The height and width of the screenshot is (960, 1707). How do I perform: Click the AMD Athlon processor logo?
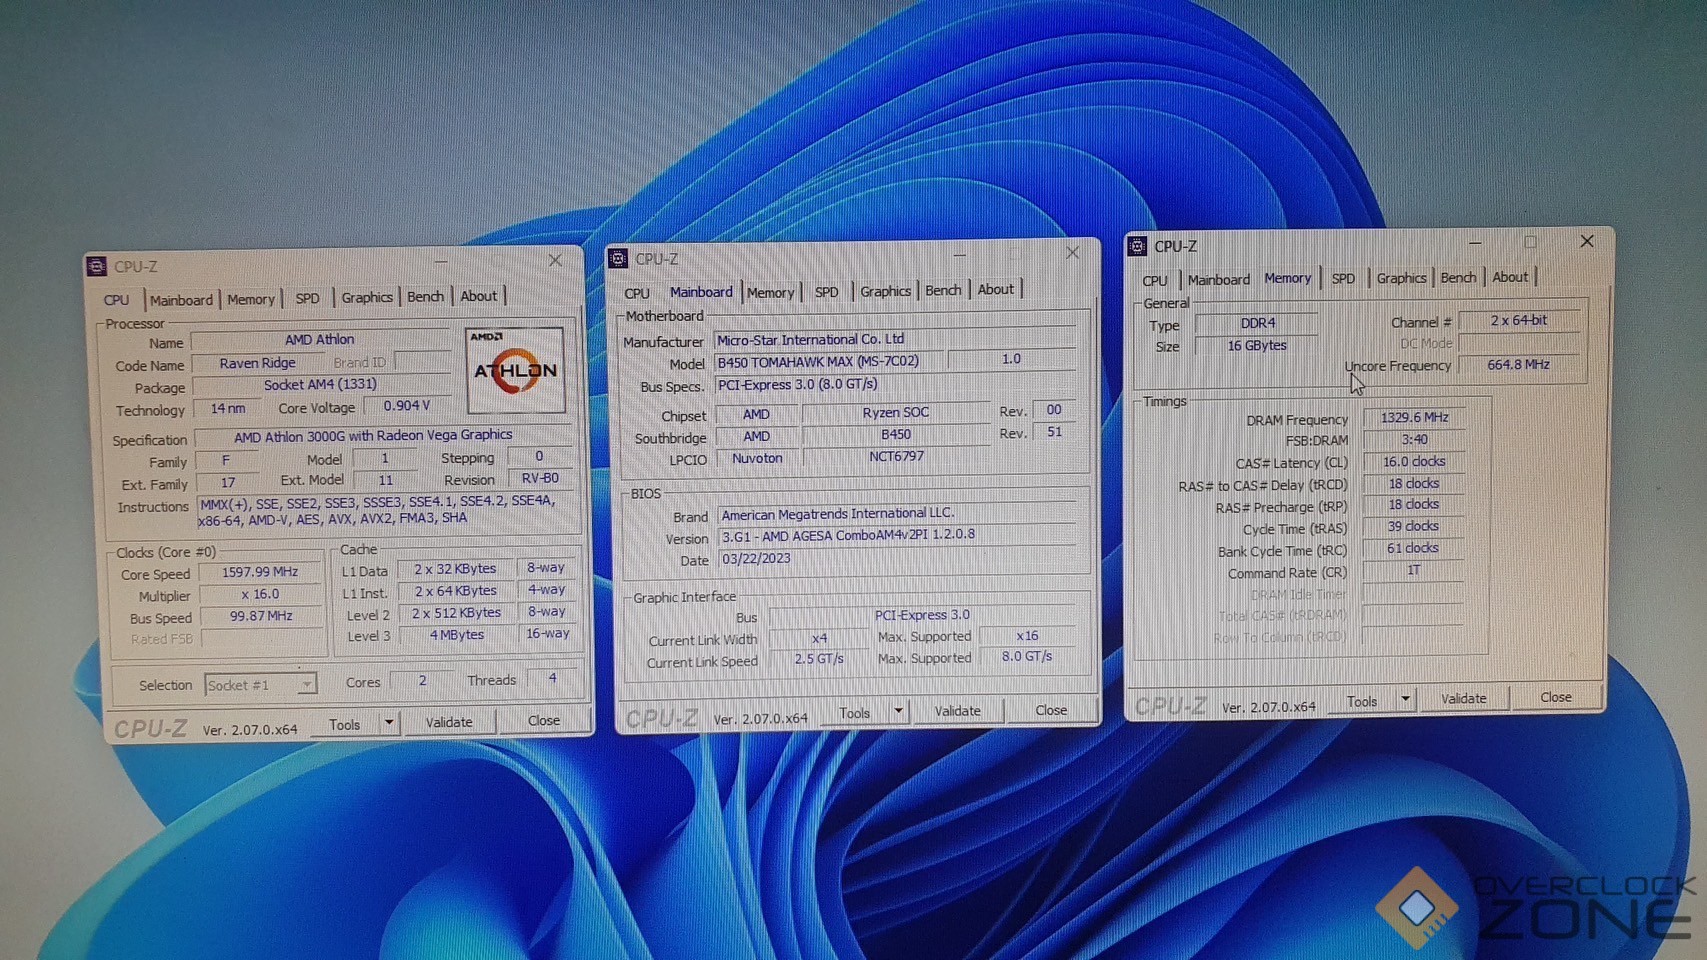coord(515,369)
